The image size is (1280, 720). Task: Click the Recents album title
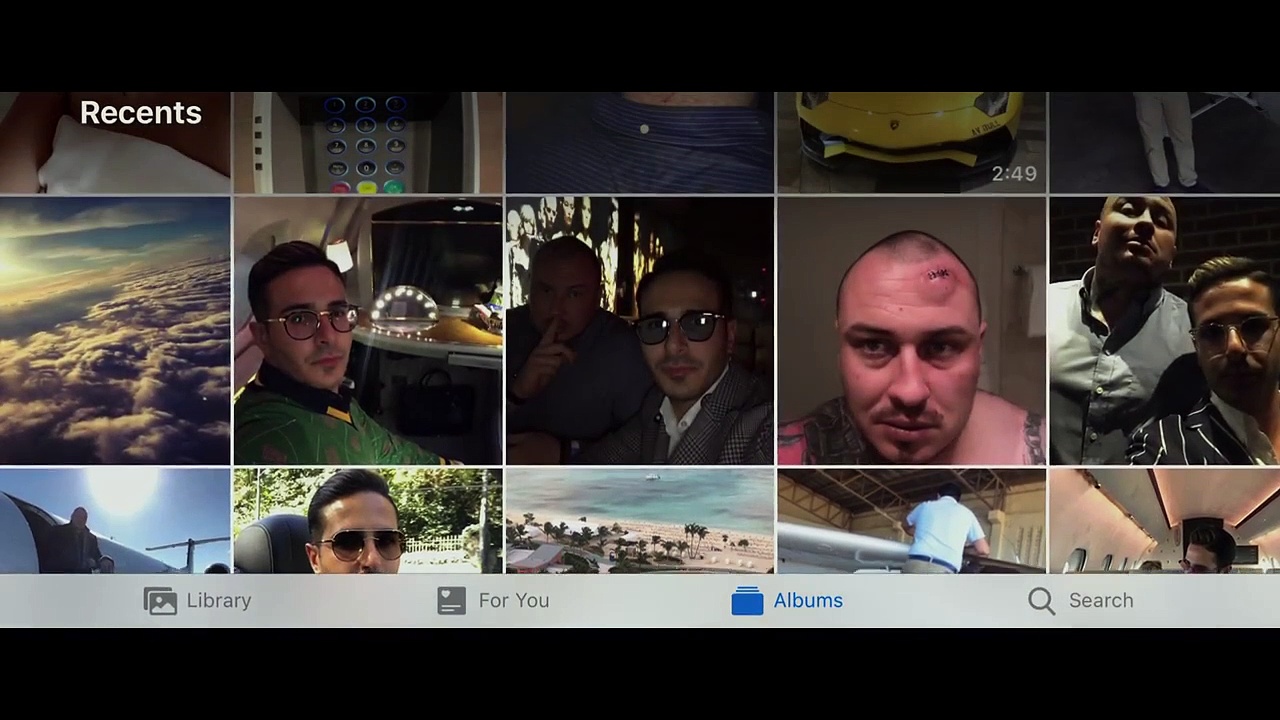141,113
